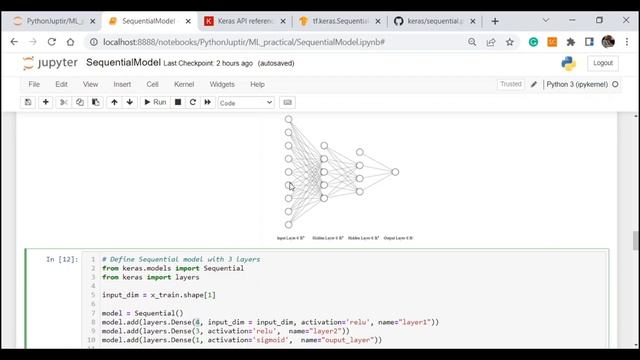Rename the SequentialModel notebook title
The width and height of the screenshot is (640, 360).
123,62
